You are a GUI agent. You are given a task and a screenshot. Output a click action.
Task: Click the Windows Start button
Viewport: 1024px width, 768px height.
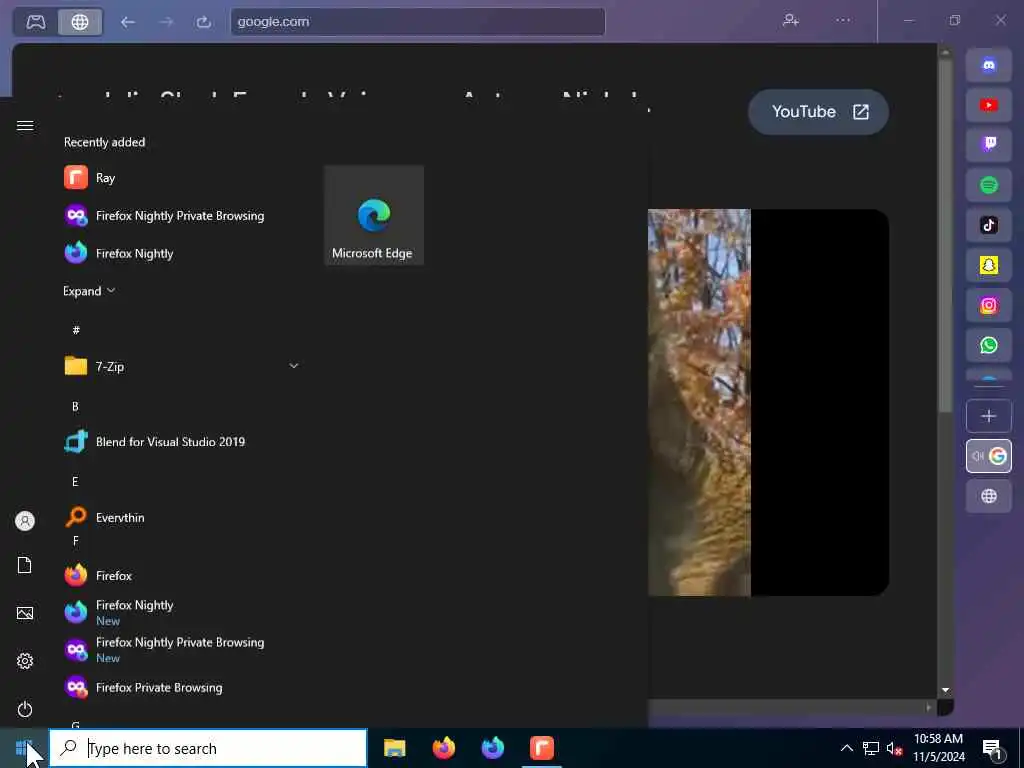[24, 748]
